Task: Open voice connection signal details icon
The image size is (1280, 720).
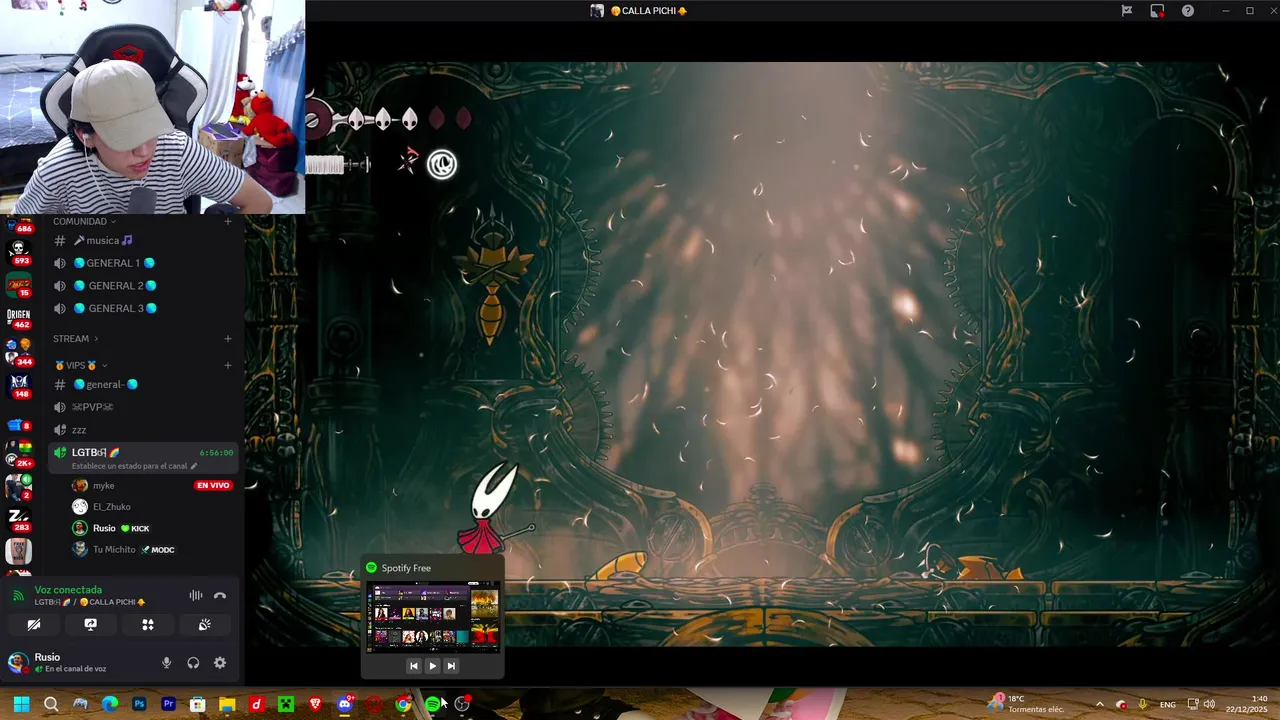Action: click(18, 596)
